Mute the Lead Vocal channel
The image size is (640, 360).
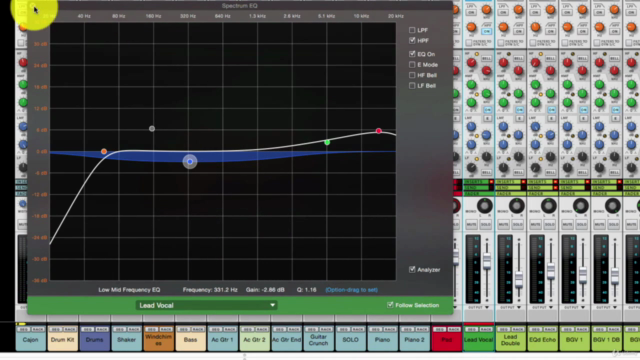(471, 224)
